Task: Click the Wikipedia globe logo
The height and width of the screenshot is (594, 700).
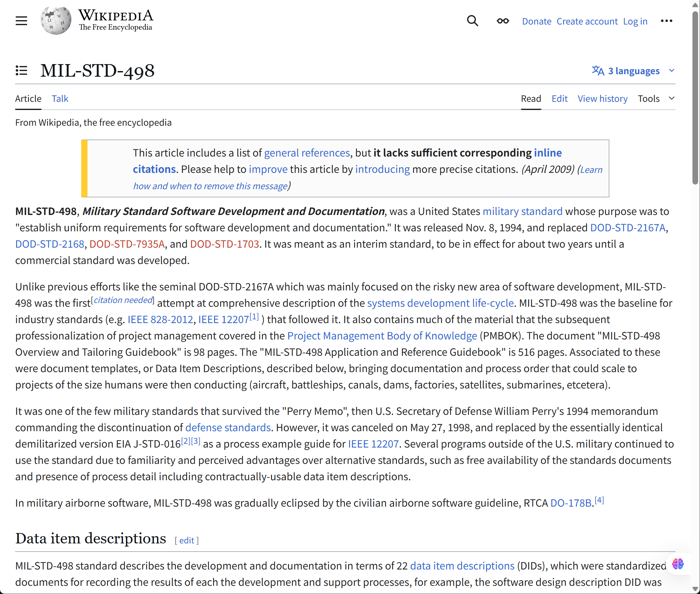Action: click(x=56, y=21)
